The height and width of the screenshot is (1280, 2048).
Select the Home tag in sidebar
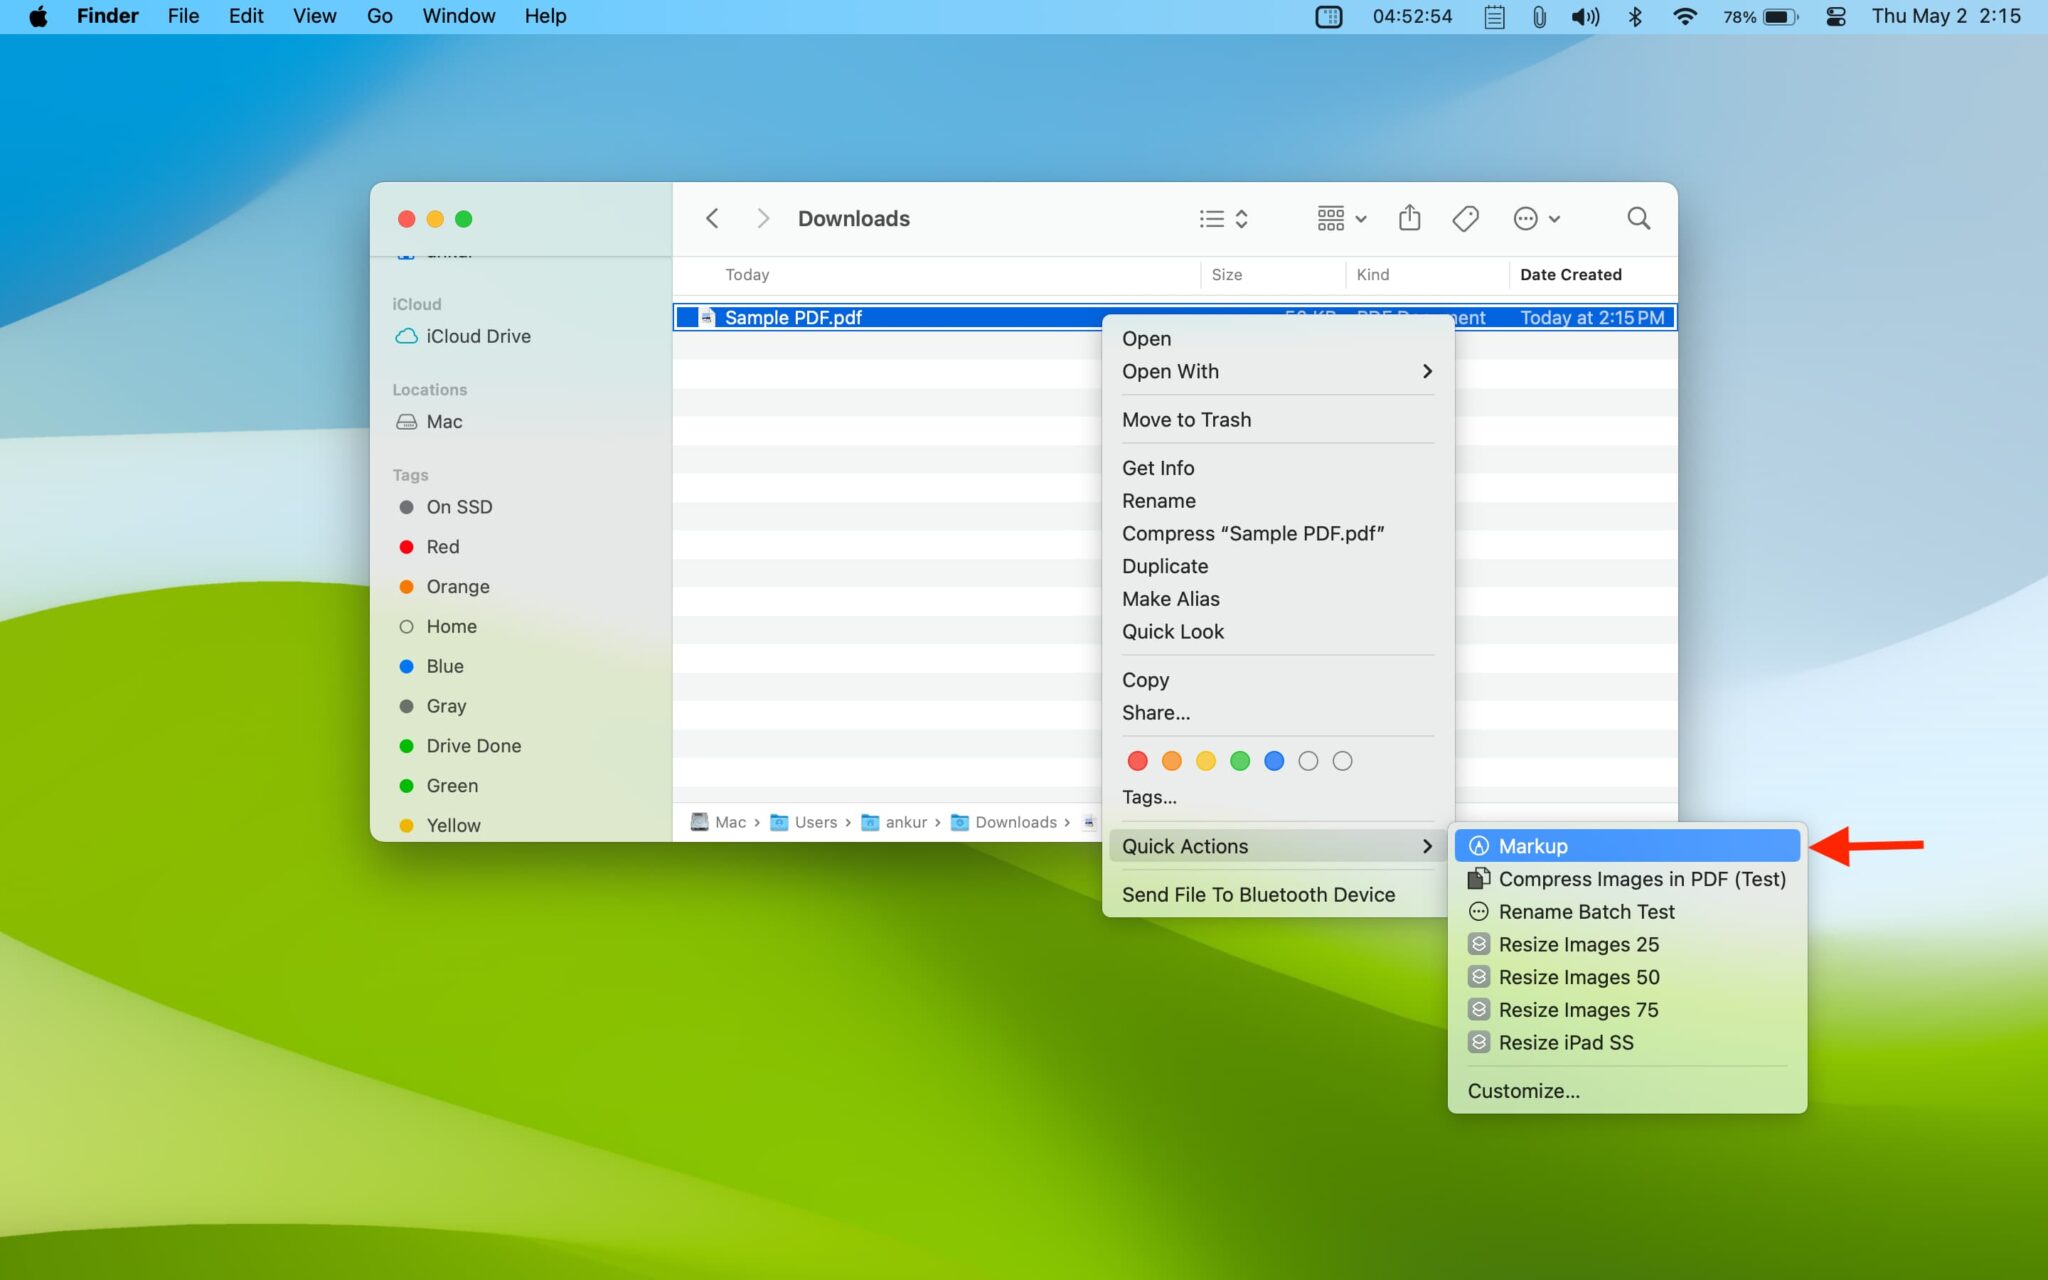pyautogui.click(x=438, y=627)
